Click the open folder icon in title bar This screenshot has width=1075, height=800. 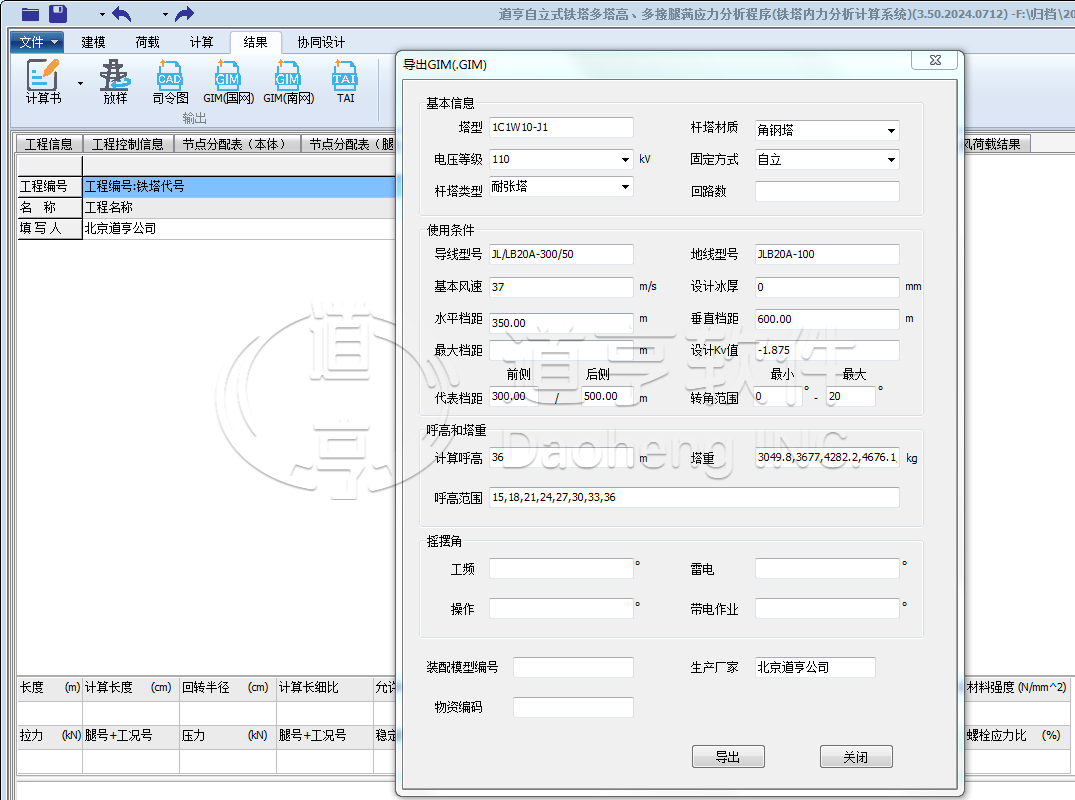pos(30,13)
